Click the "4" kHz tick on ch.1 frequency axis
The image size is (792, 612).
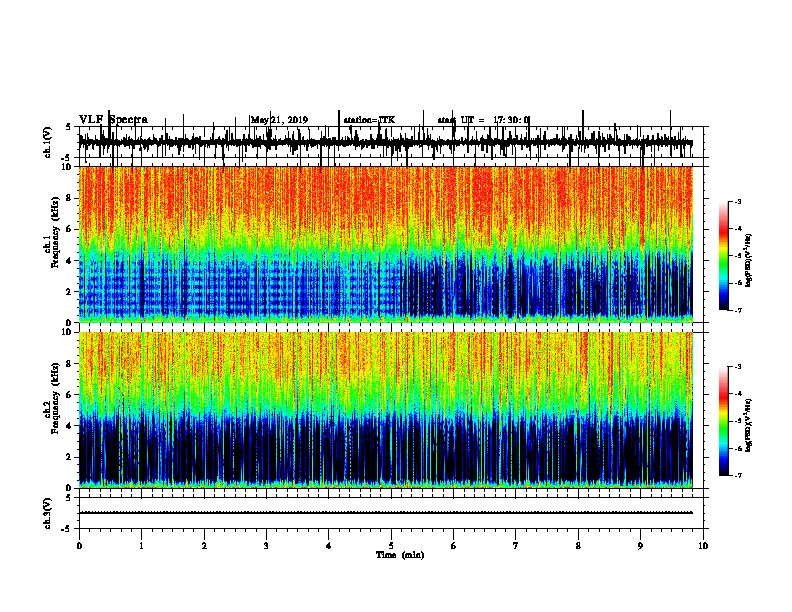69,261
